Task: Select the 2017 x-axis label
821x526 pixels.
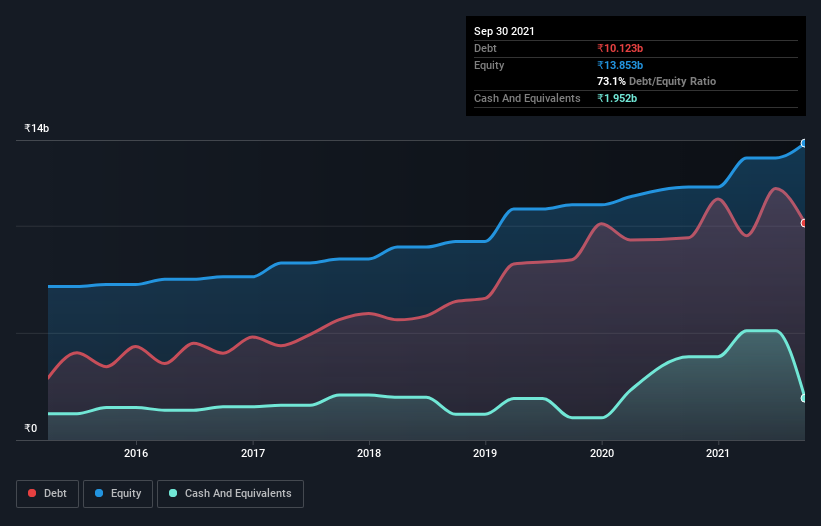Action: 253,453
